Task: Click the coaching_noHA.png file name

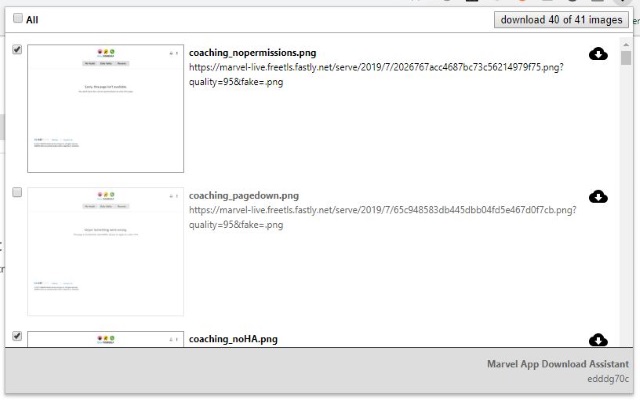Action: click(x=233, y=339)
